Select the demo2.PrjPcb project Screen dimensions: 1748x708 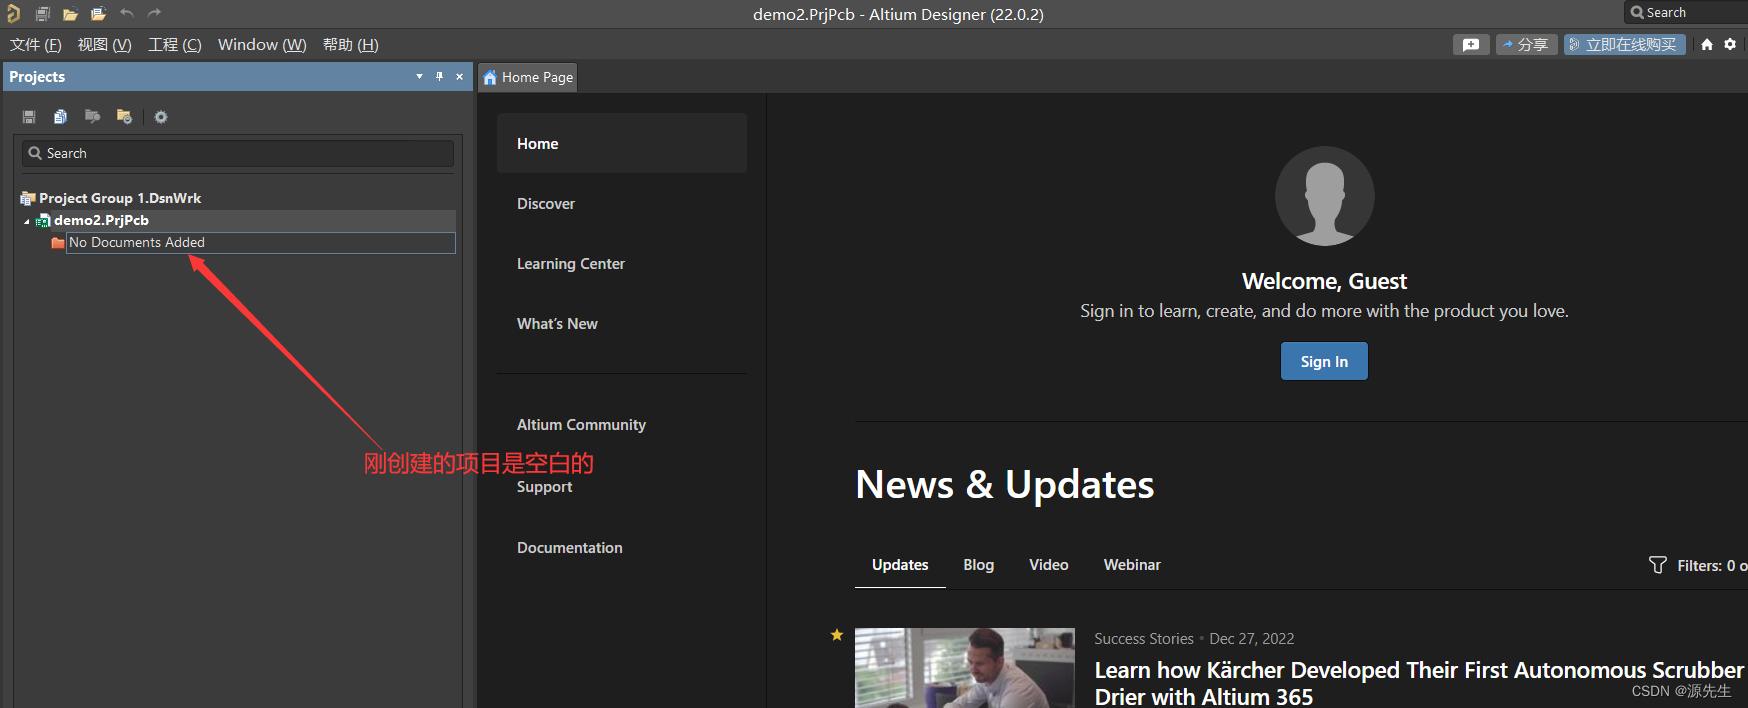click(x=101, y=220)
